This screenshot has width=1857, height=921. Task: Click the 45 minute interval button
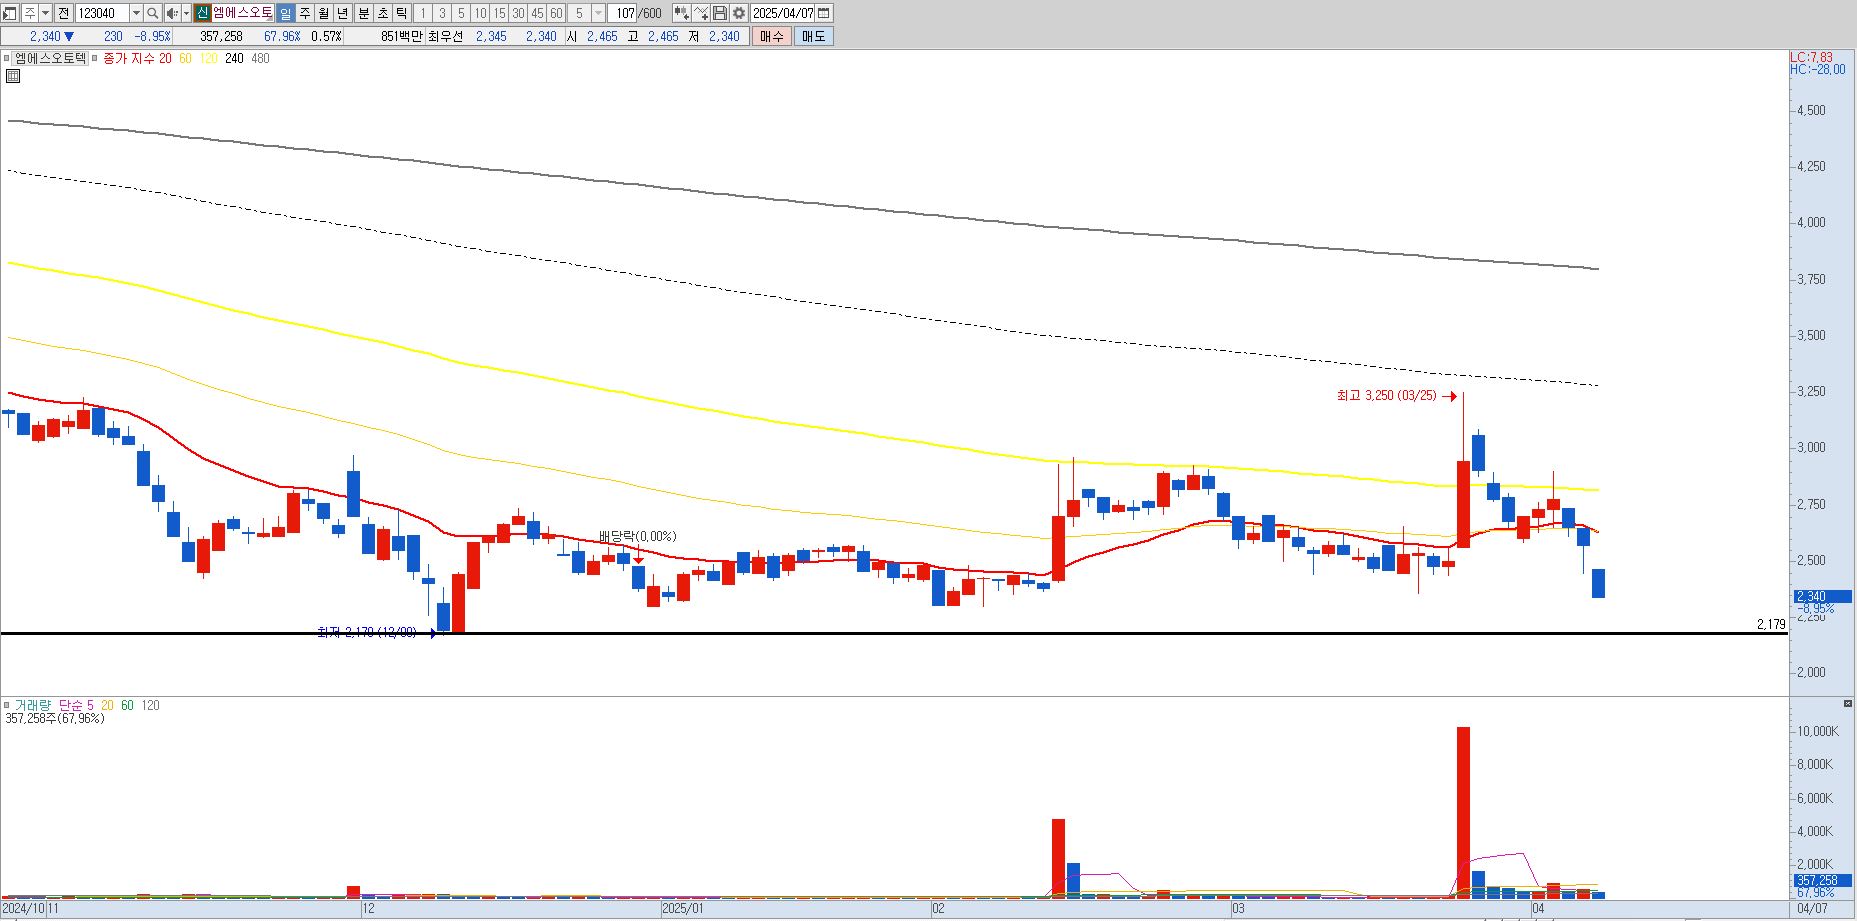537,13
